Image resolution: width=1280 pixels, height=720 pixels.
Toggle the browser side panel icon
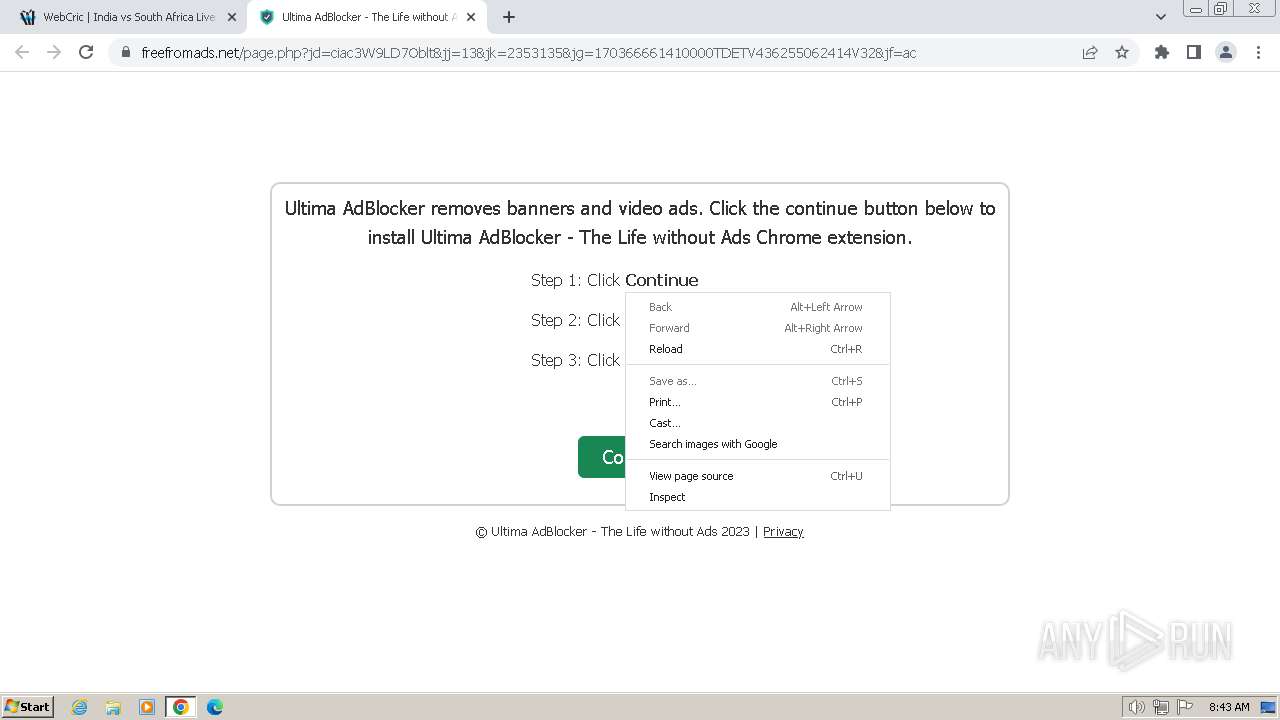(x=1193, y=52)
